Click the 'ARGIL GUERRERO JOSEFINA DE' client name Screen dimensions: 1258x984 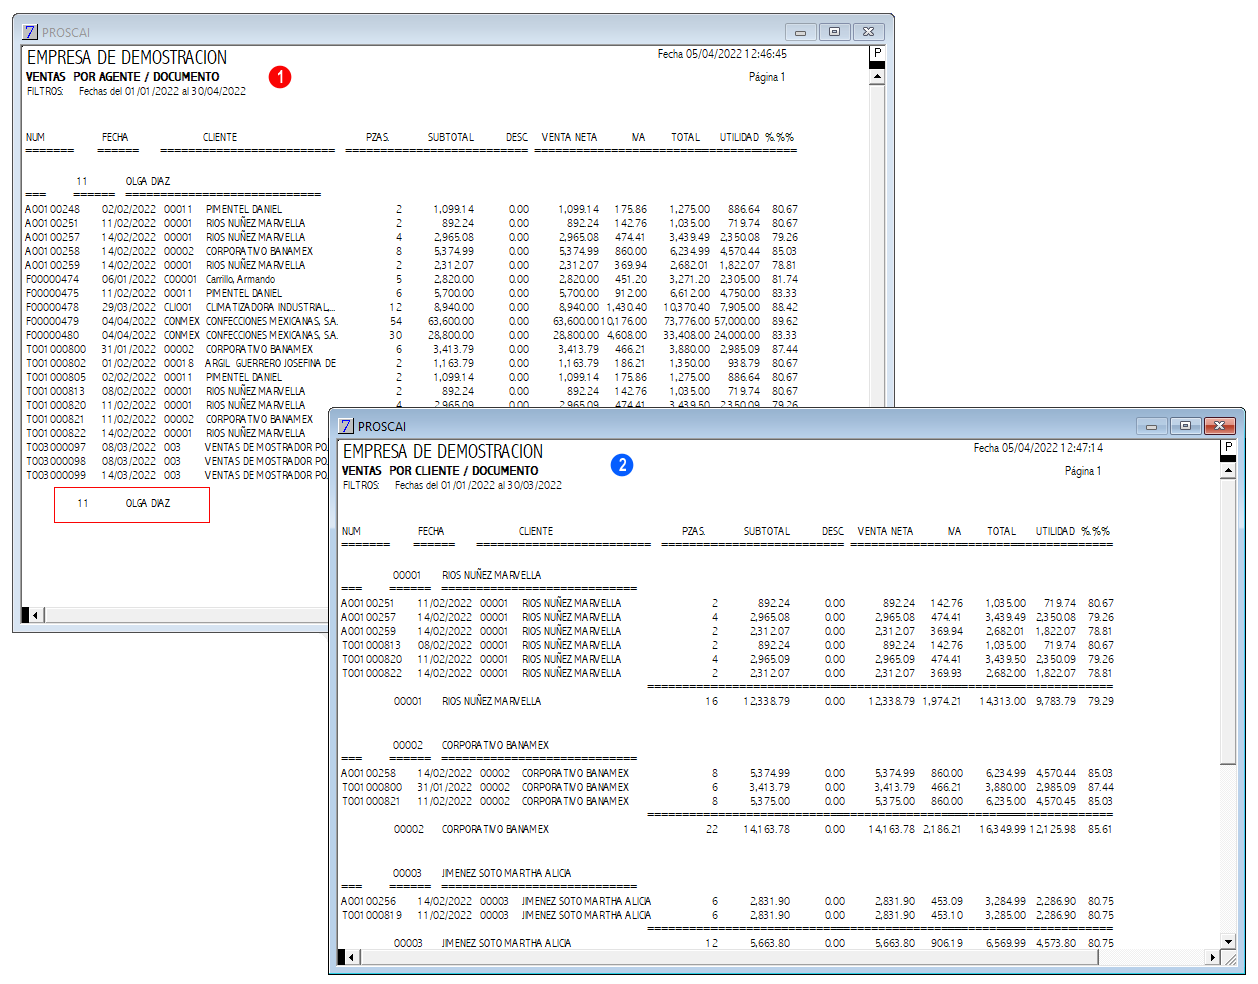click(270, 363)
